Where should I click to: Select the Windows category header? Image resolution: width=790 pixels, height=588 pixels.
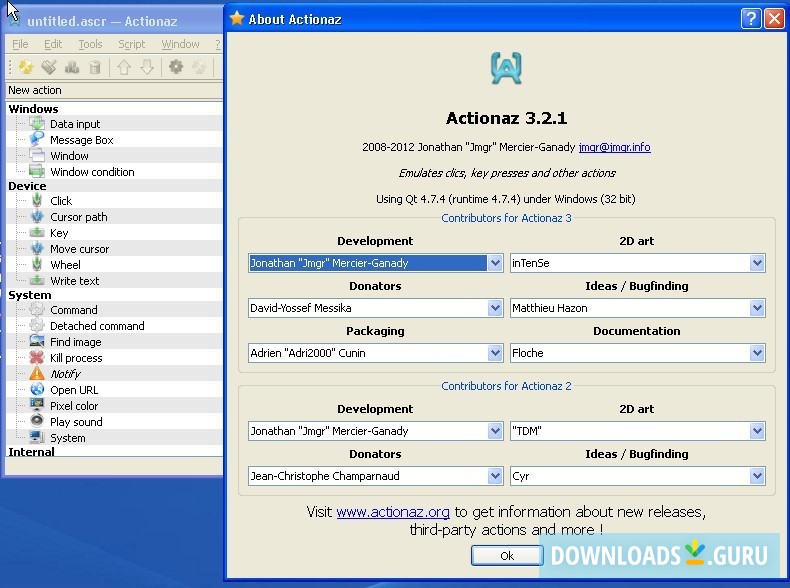pyautogui.click(x=33, y=109)
